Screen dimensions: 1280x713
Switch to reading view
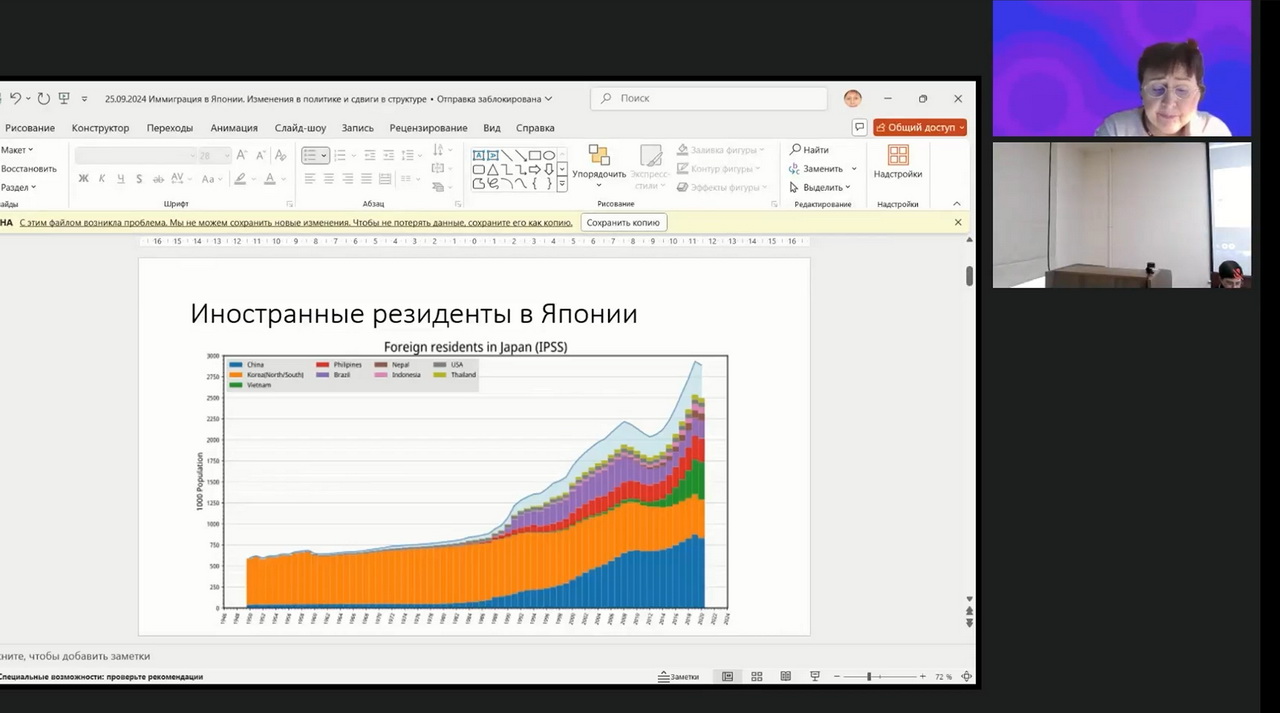point(786,677)
